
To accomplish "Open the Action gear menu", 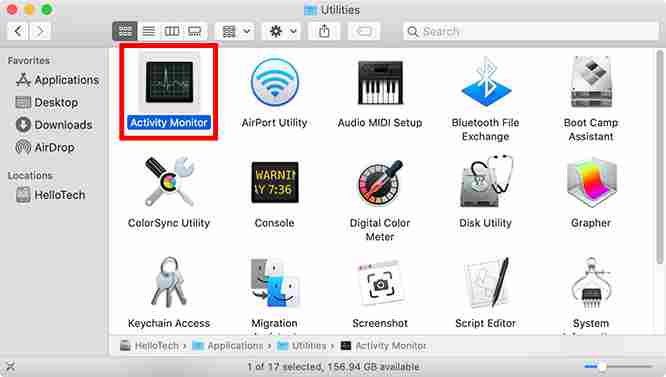I will click(282, 31).
